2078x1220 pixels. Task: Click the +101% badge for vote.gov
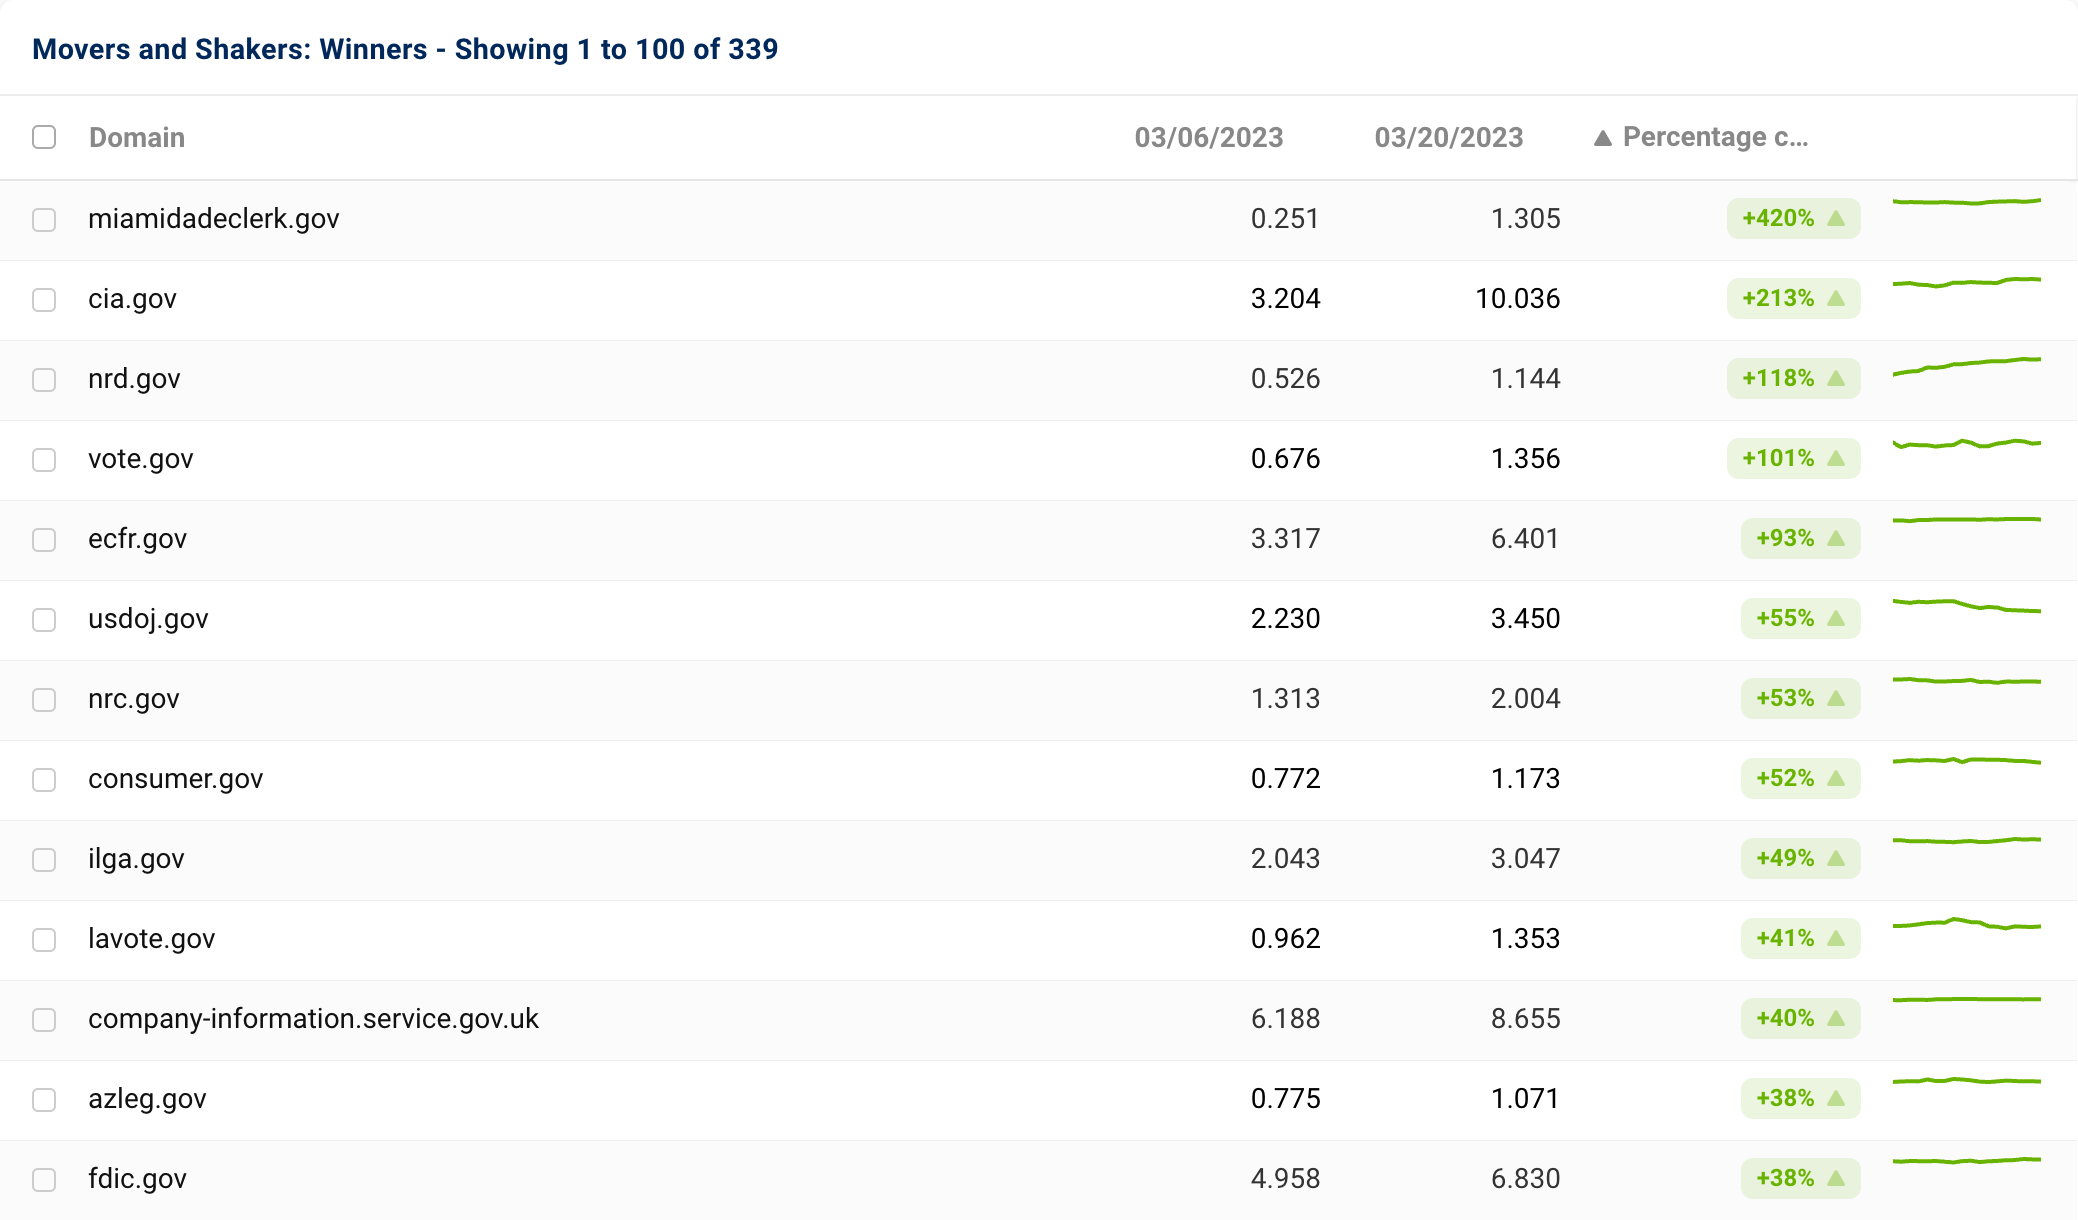click(x=1793, y=458)
